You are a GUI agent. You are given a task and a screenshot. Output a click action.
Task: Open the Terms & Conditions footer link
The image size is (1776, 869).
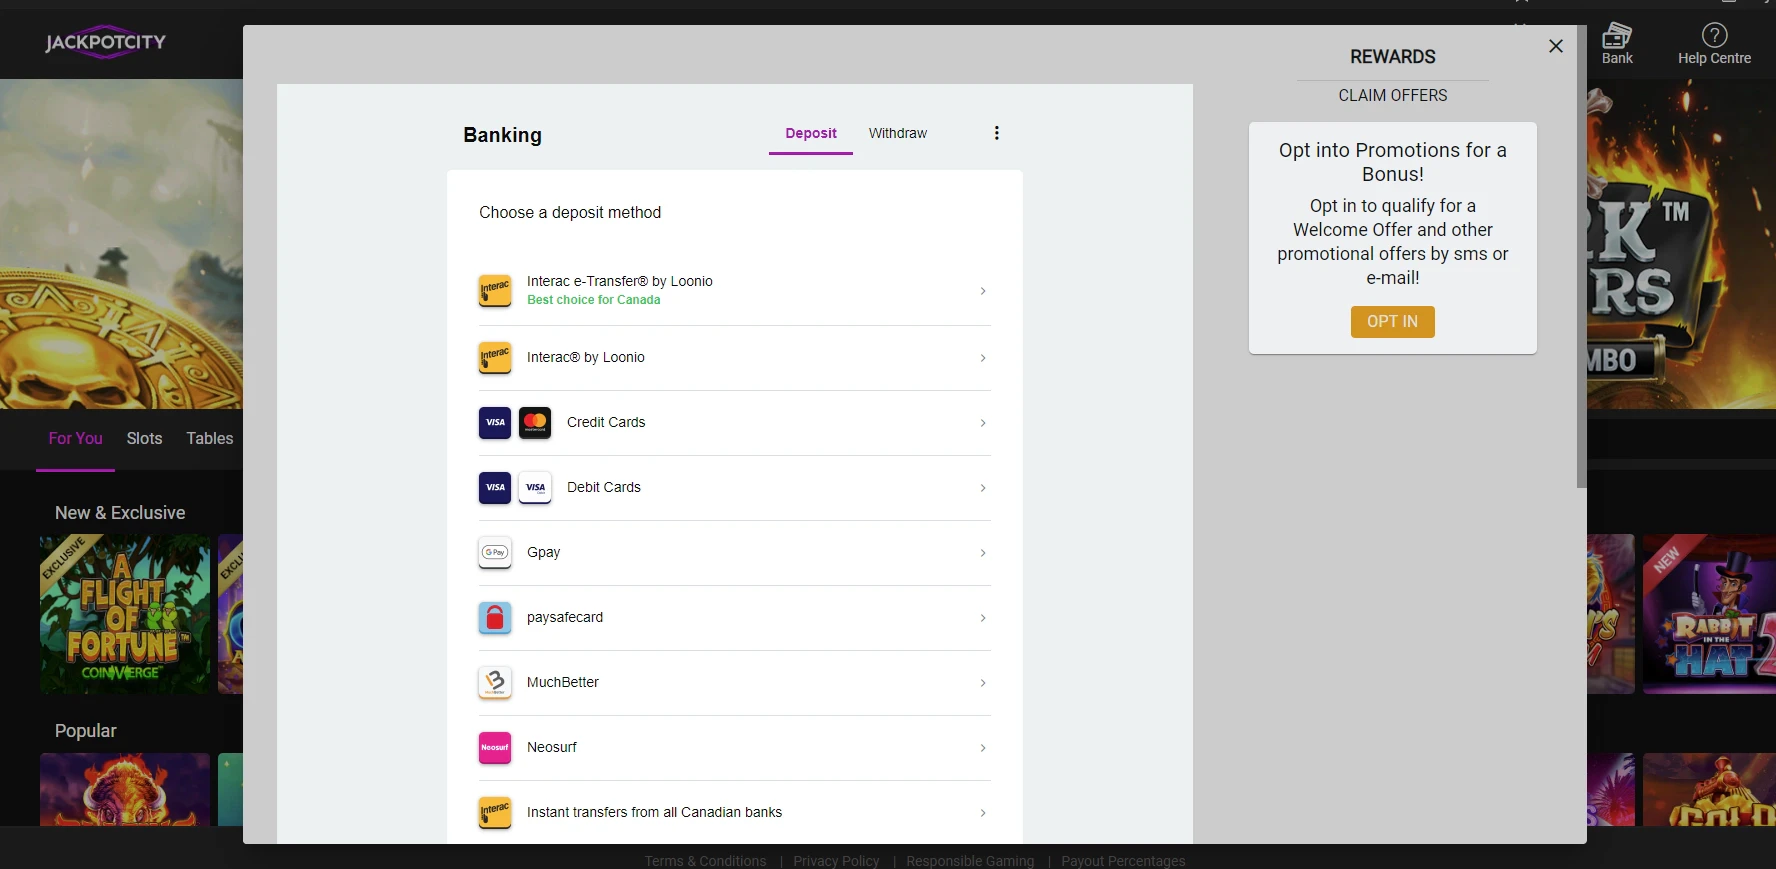[x=705, y=861]
